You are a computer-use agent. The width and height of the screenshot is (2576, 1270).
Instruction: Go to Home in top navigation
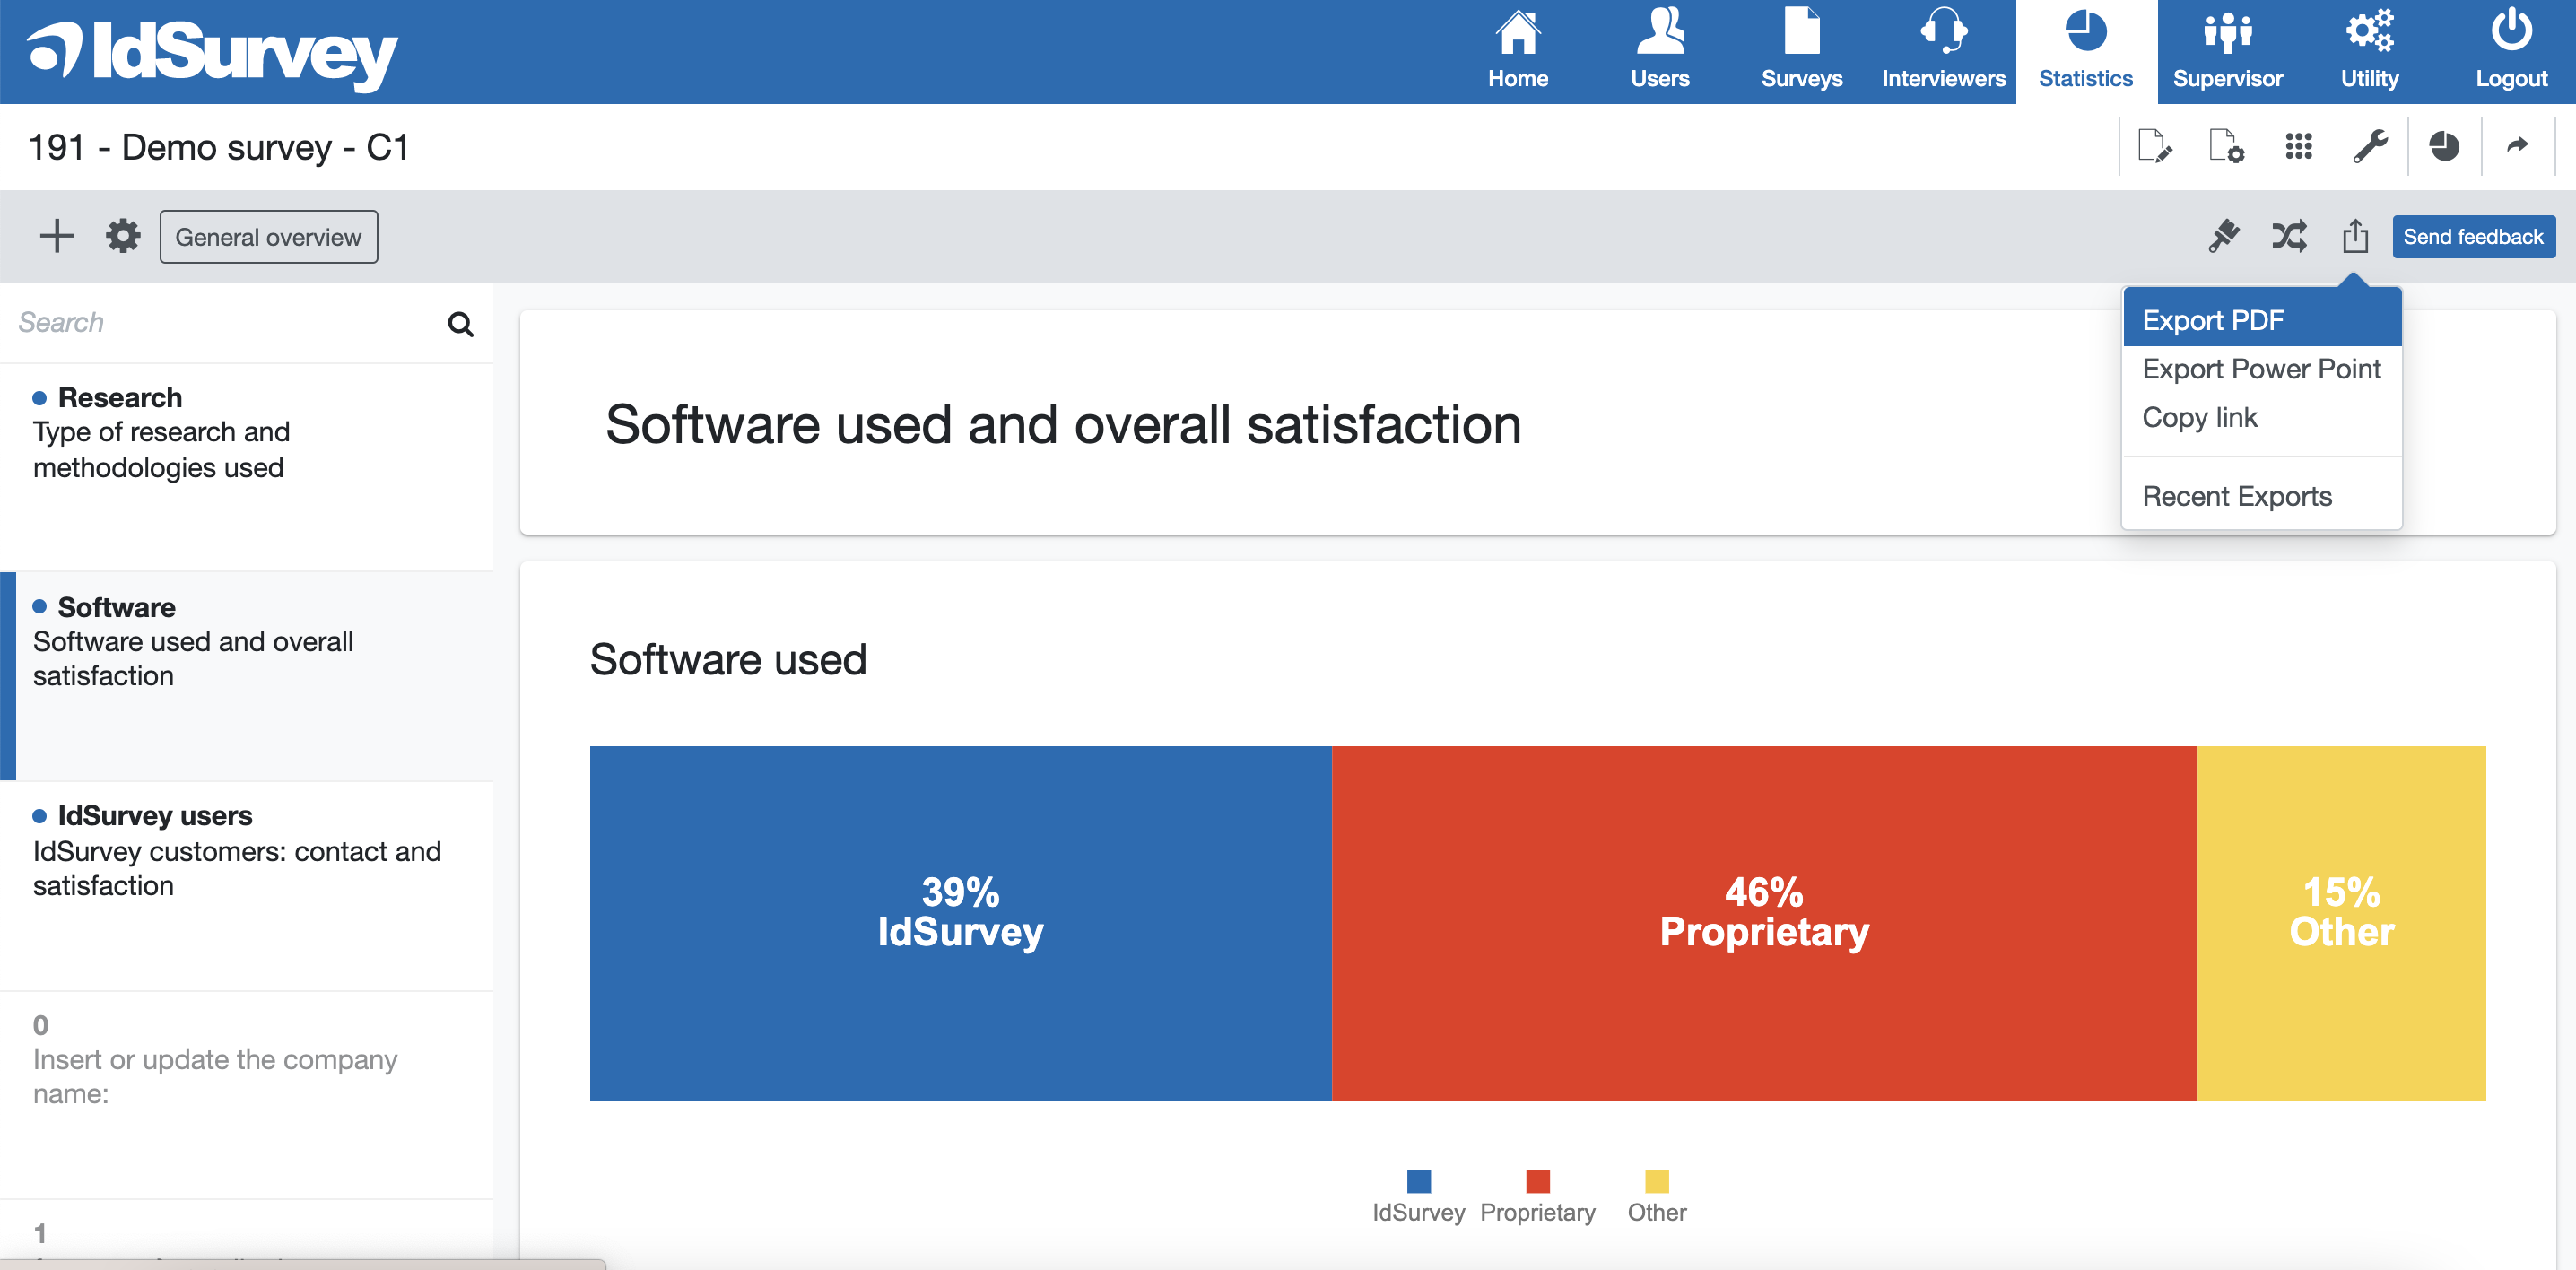1517,51
